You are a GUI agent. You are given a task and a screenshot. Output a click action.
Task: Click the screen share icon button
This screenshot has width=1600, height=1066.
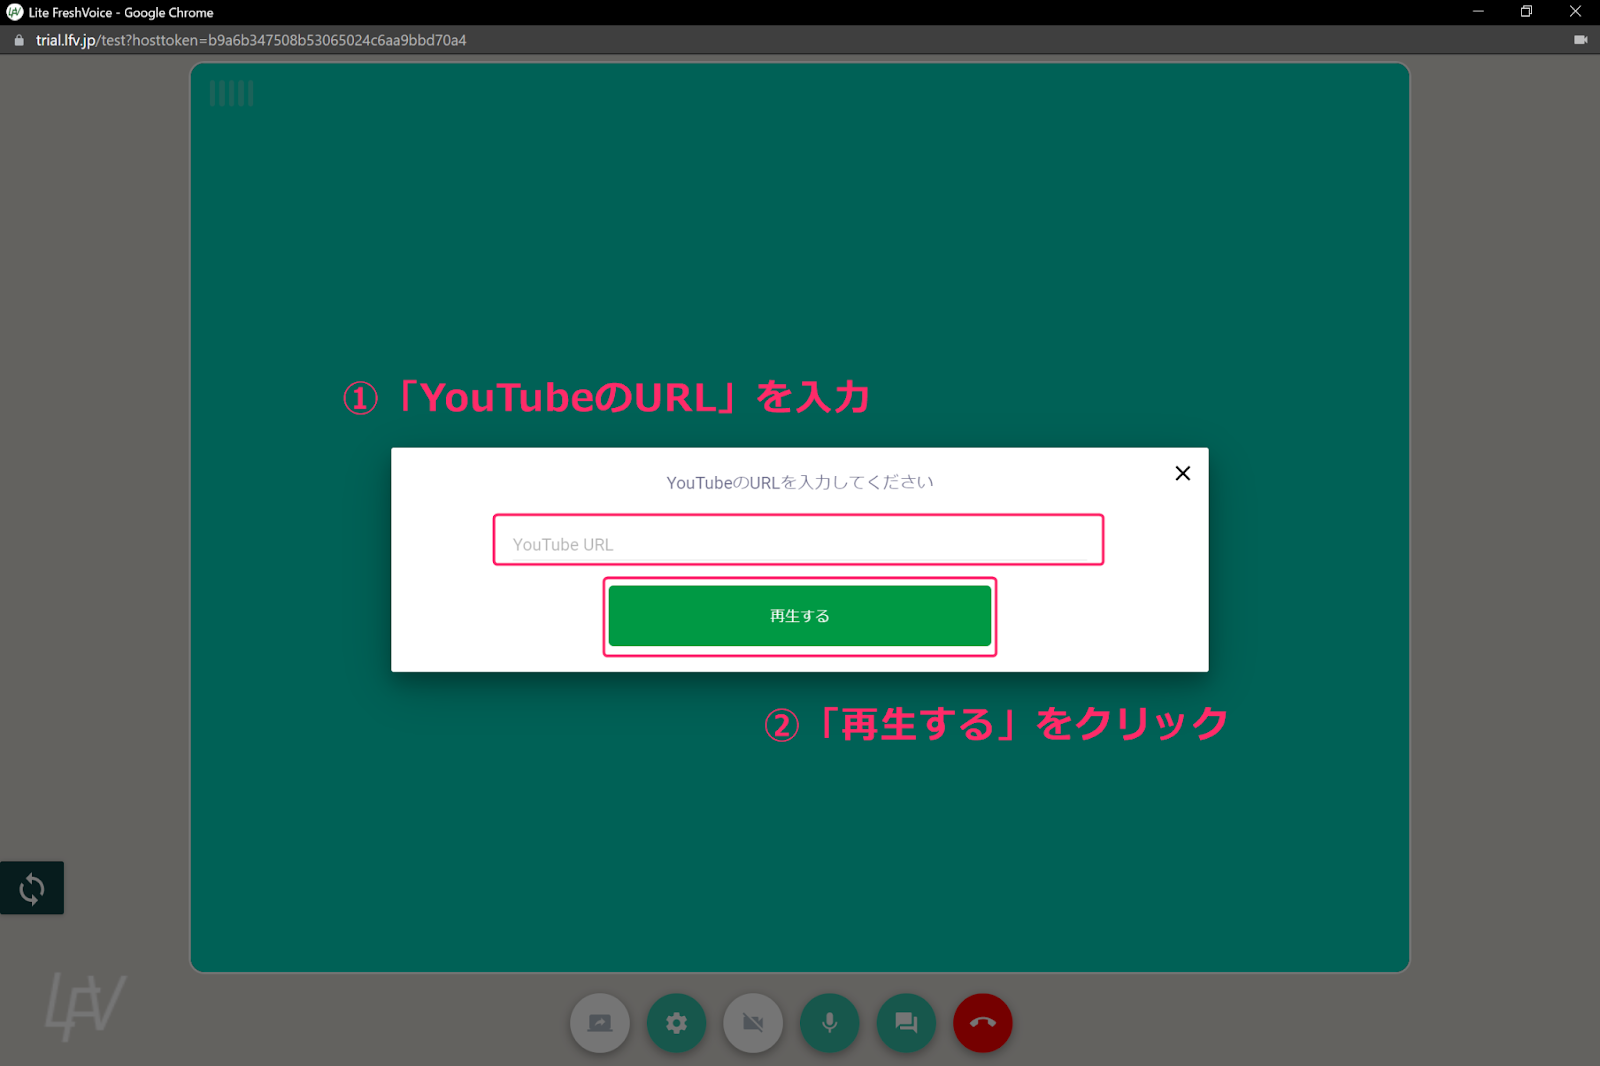point(600,1023)
